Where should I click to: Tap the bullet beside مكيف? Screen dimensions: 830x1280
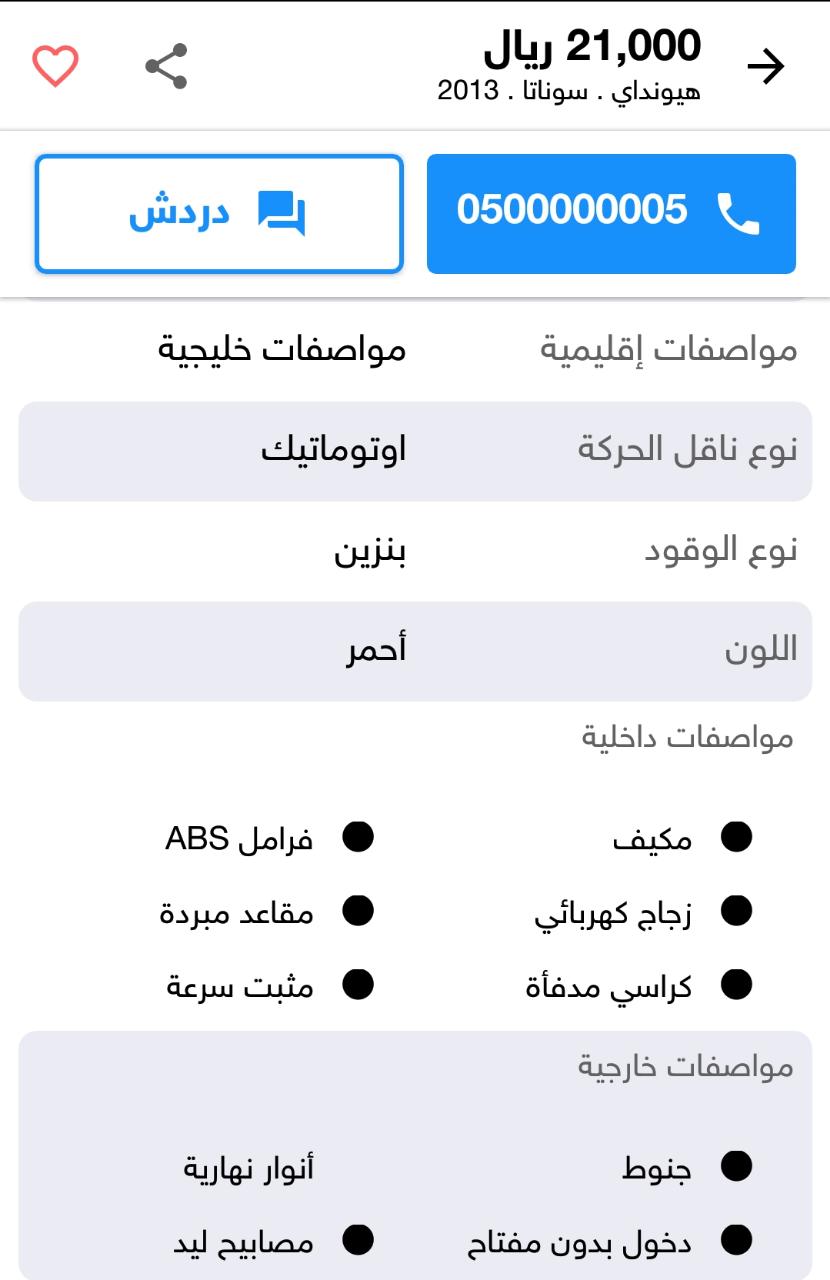pos(736,838)
